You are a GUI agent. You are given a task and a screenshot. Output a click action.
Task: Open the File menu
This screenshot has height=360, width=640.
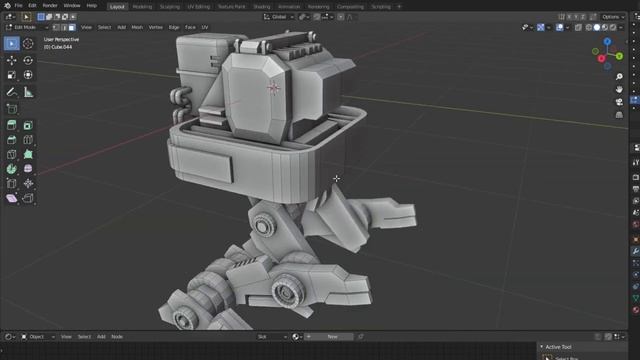(x=18, y=6)
